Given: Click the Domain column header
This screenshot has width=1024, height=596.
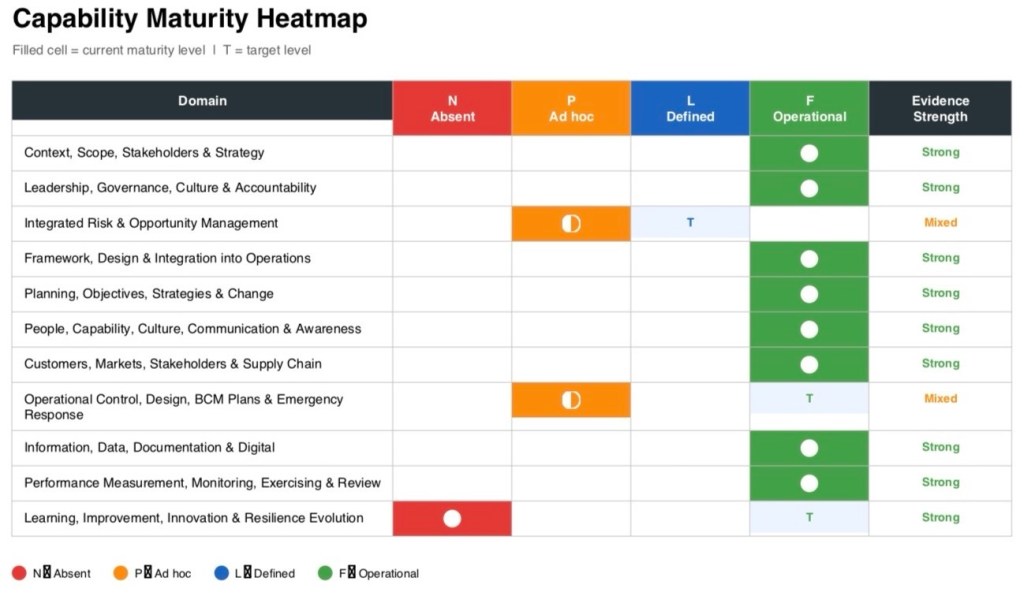Looking at the screenshot, I should 202,101.
